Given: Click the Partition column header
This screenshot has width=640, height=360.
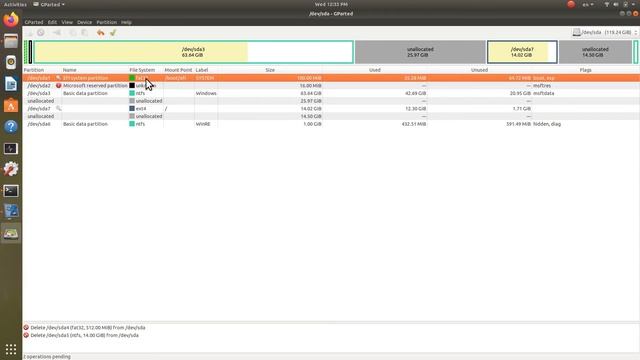Looking at the screenshot, I should tap(34, 70).
